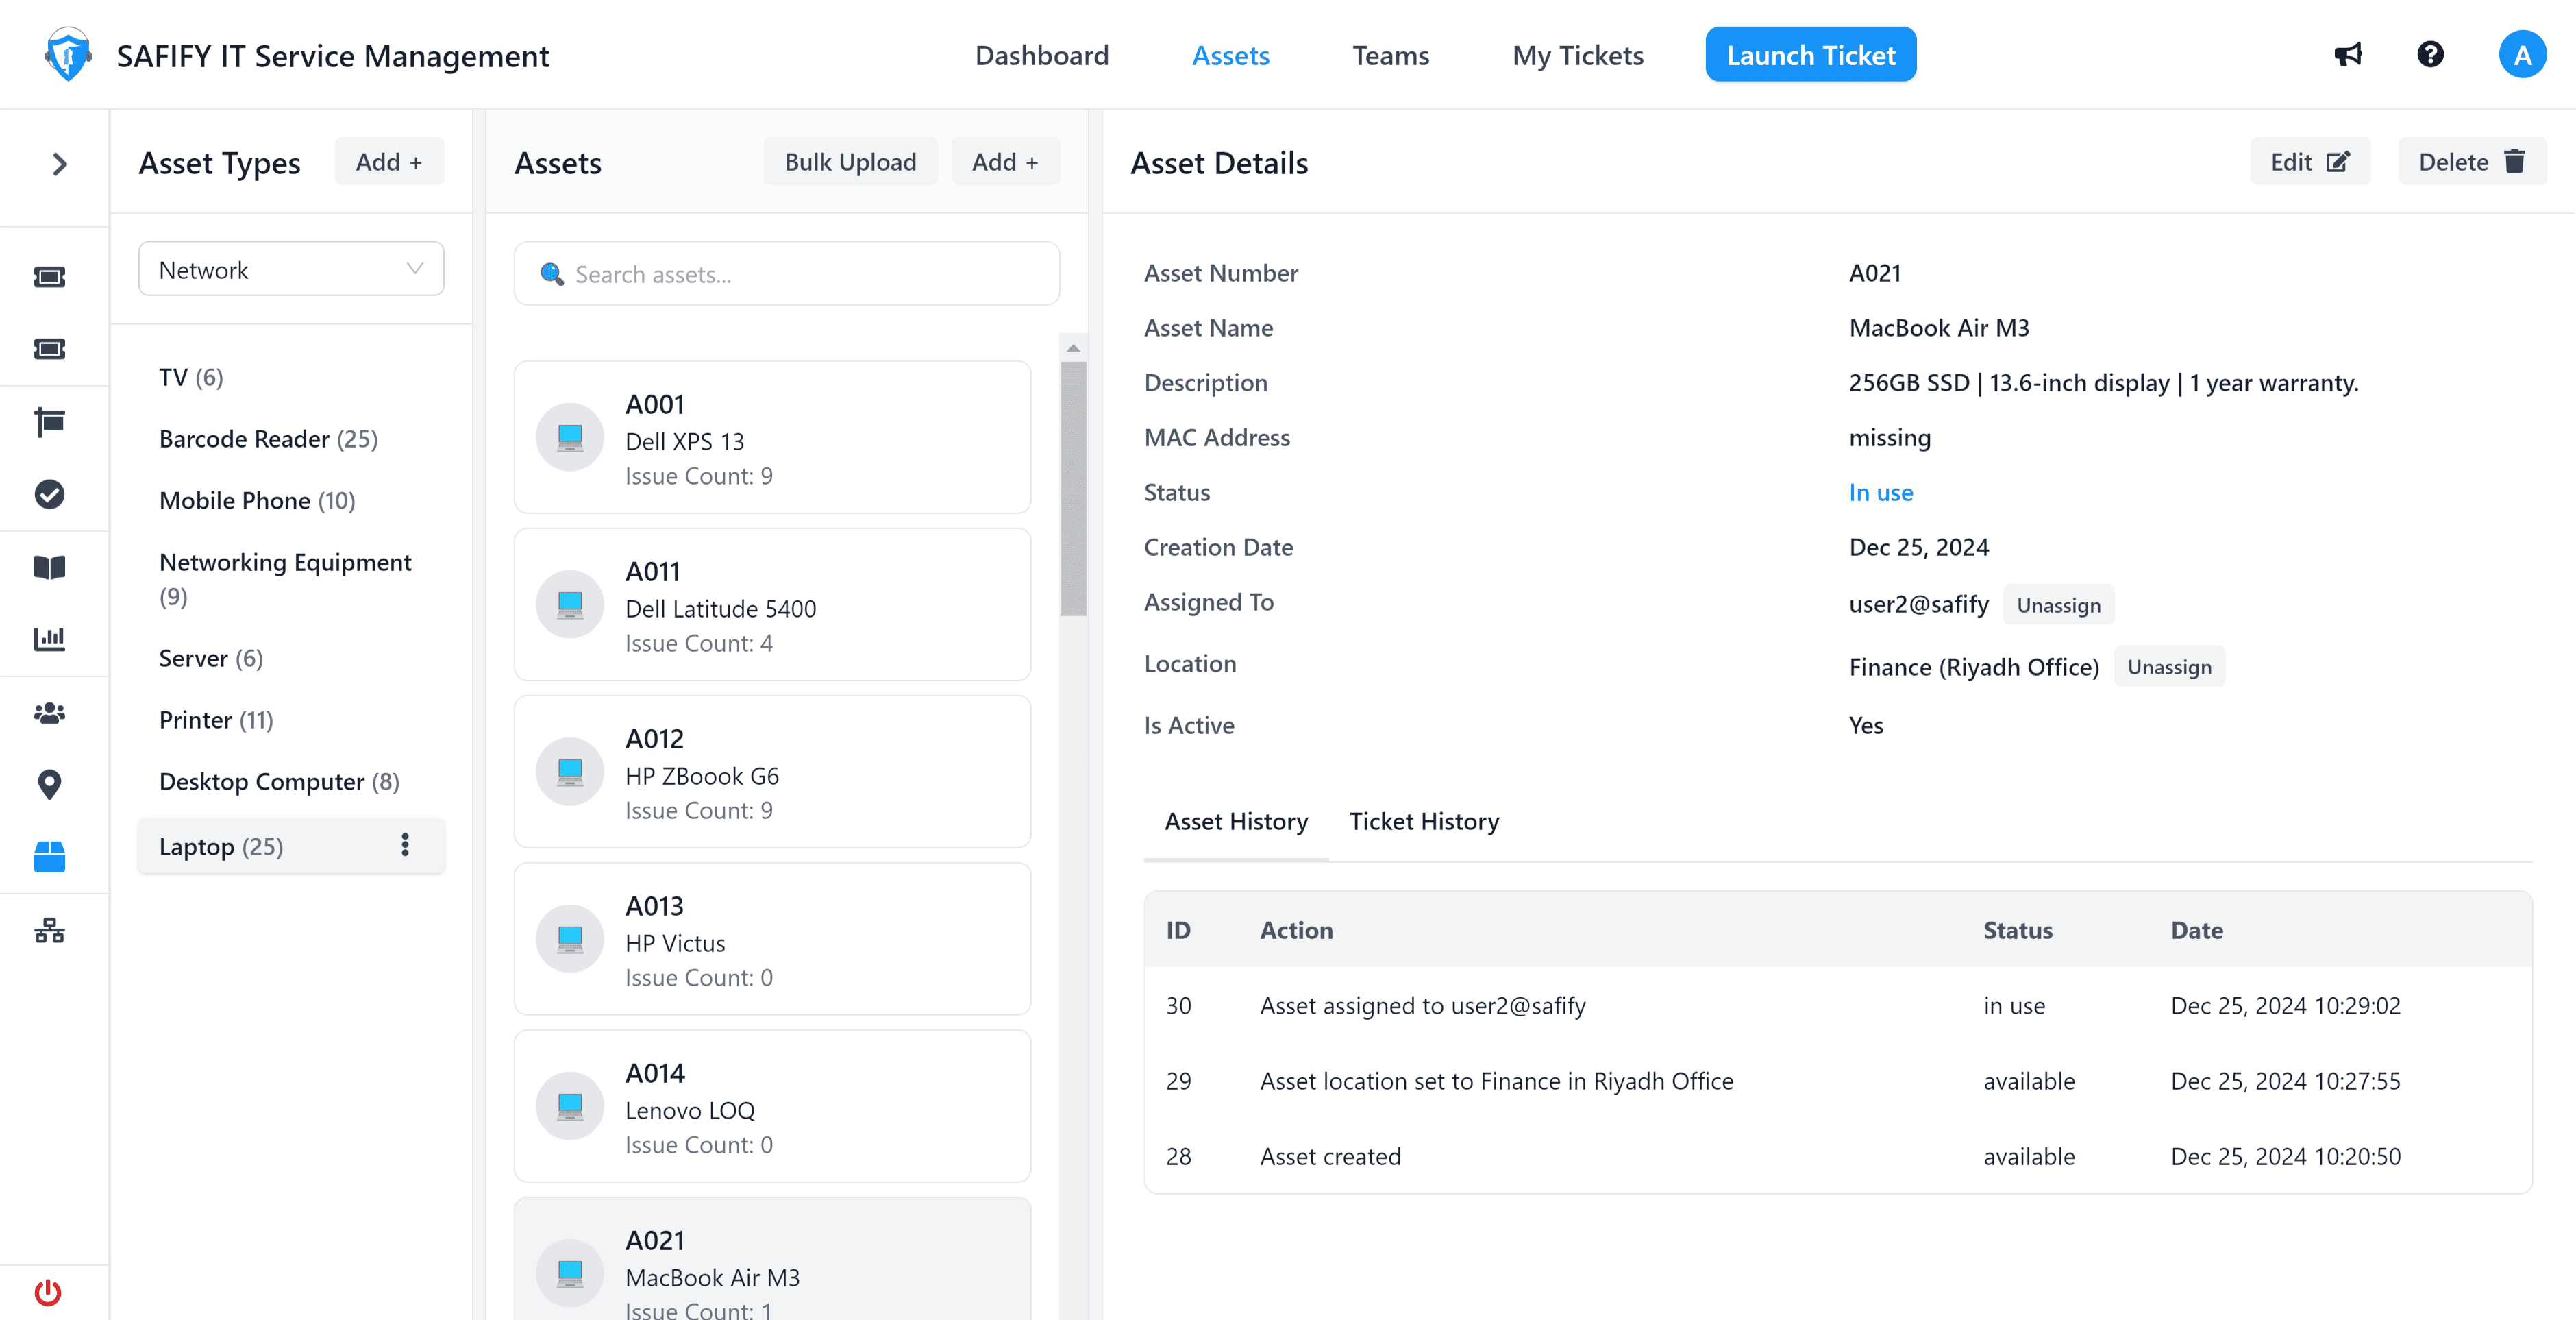Image resolution: width=2576 pixels, height=1320 pixels.
Task: Open the bar chart reports sidebar icon
Action: (49, 639)
